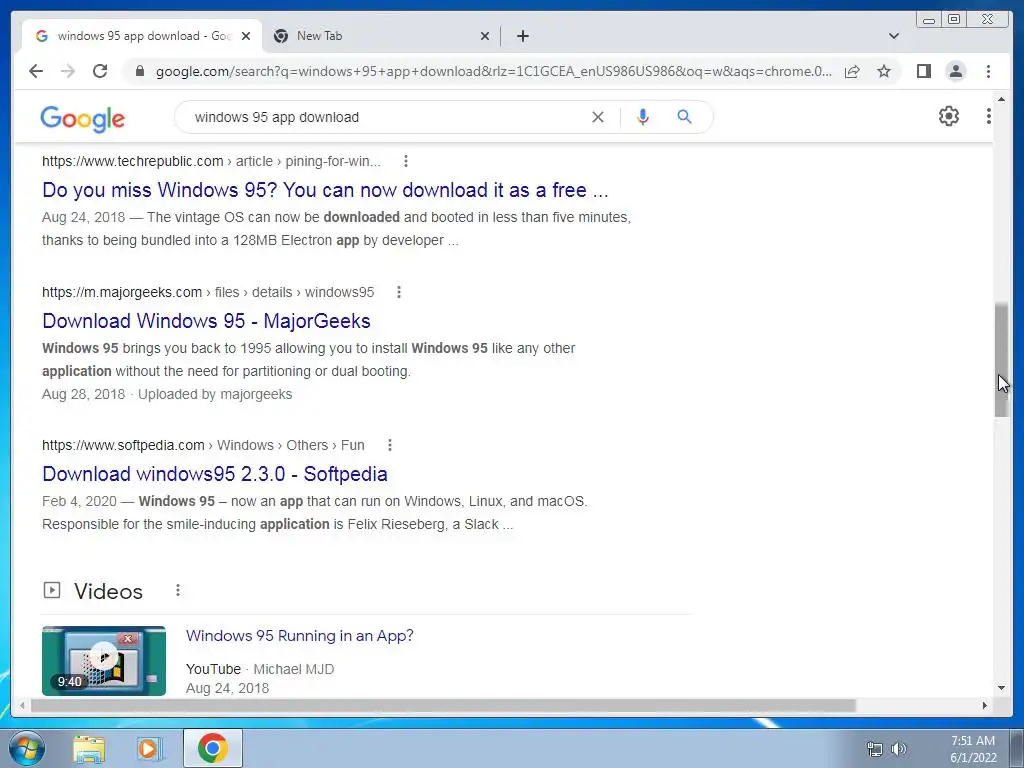This screenshot has width=1024, height=768.
Task: Click the horizontal scrollbar left arrow
Action: coord(22,705)
